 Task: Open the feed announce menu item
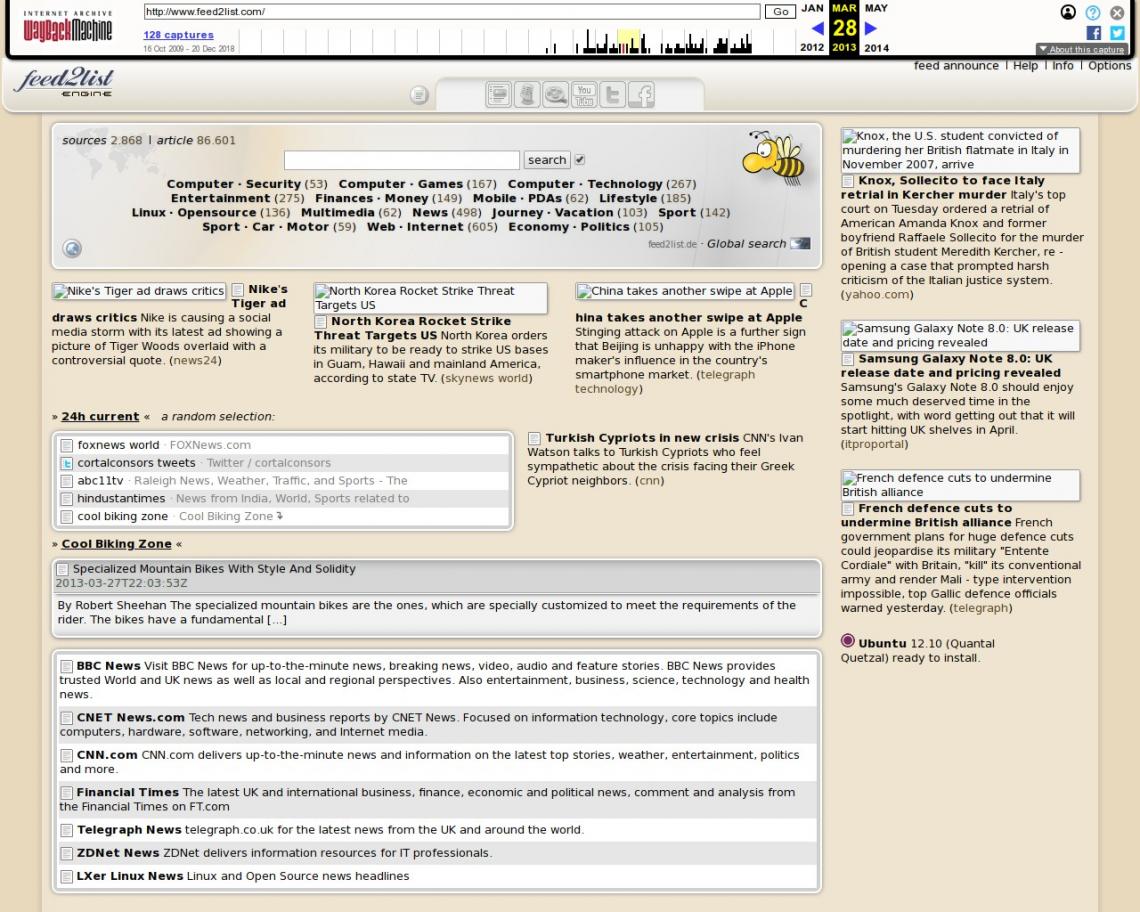956,65
